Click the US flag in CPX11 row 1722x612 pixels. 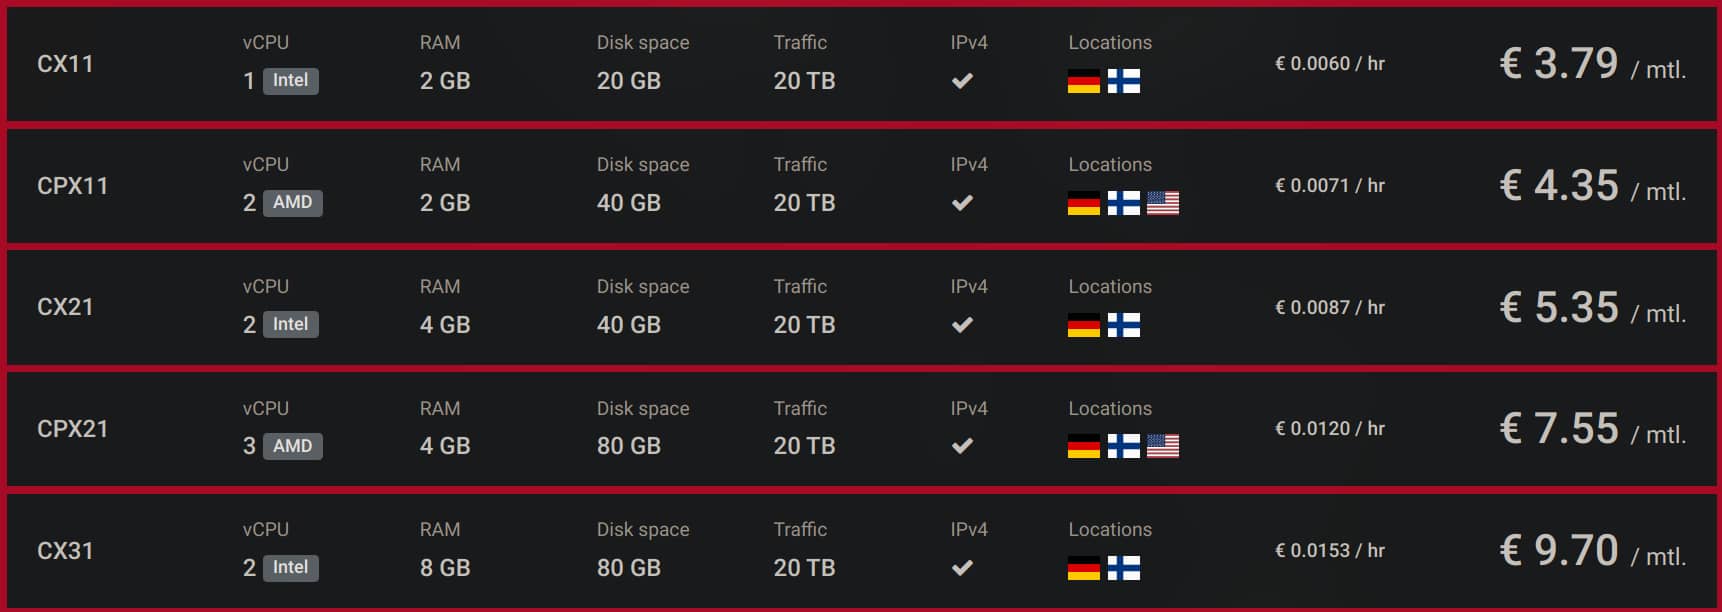[1162, 203]
